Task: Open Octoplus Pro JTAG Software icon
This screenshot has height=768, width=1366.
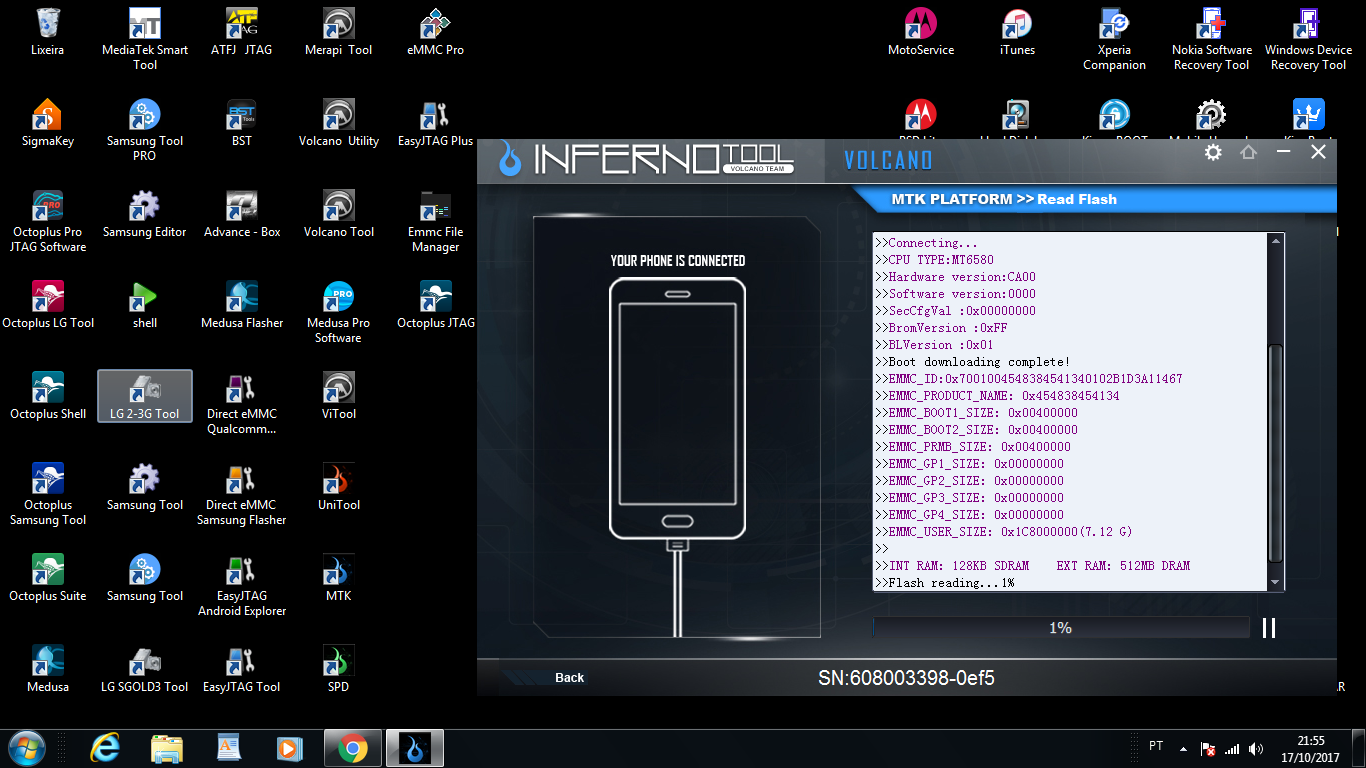Action: coord(47,221)
